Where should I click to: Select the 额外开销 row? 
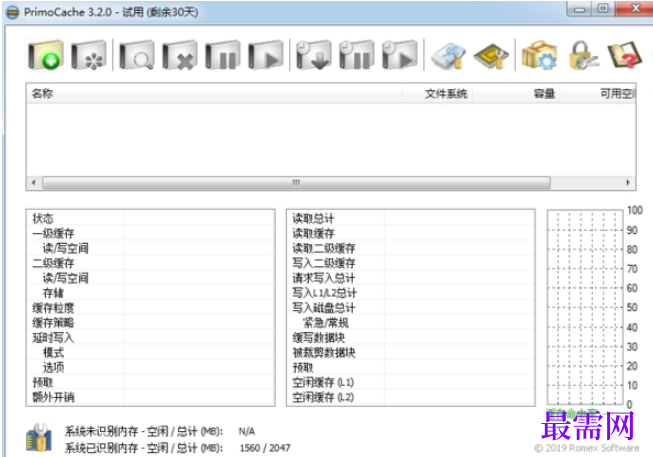[x=151, y=397]
